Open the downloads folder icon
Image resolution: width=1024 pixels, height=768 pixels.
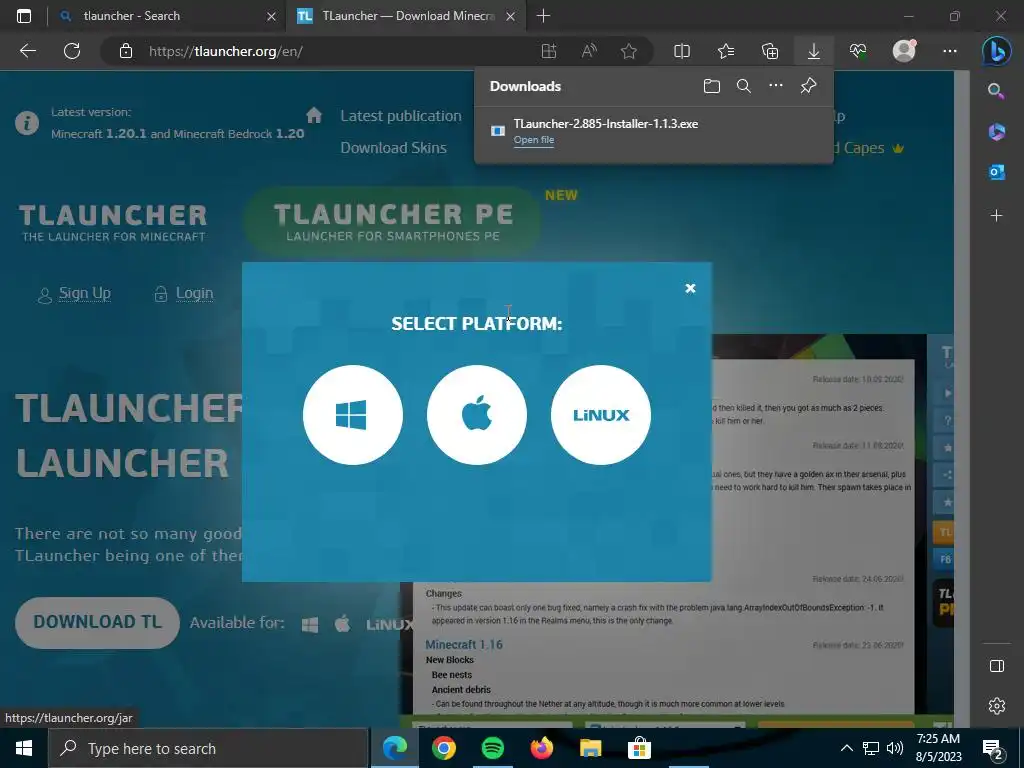712,86
